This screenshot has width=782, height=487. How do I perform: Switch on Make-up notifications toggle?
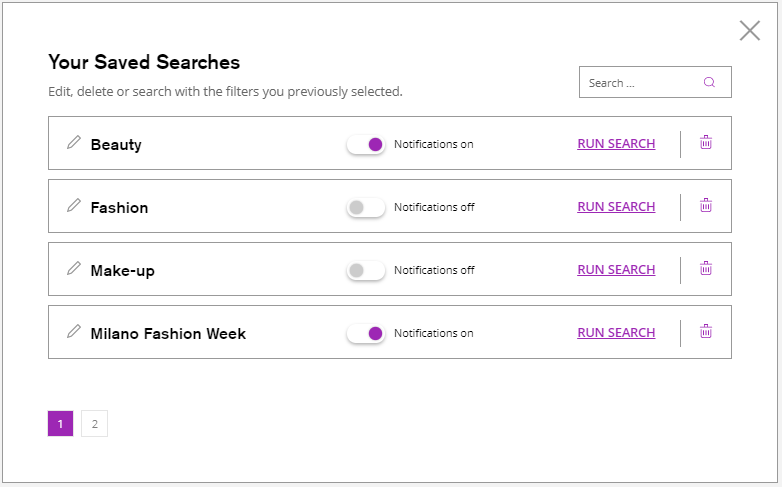click(366, 270)
